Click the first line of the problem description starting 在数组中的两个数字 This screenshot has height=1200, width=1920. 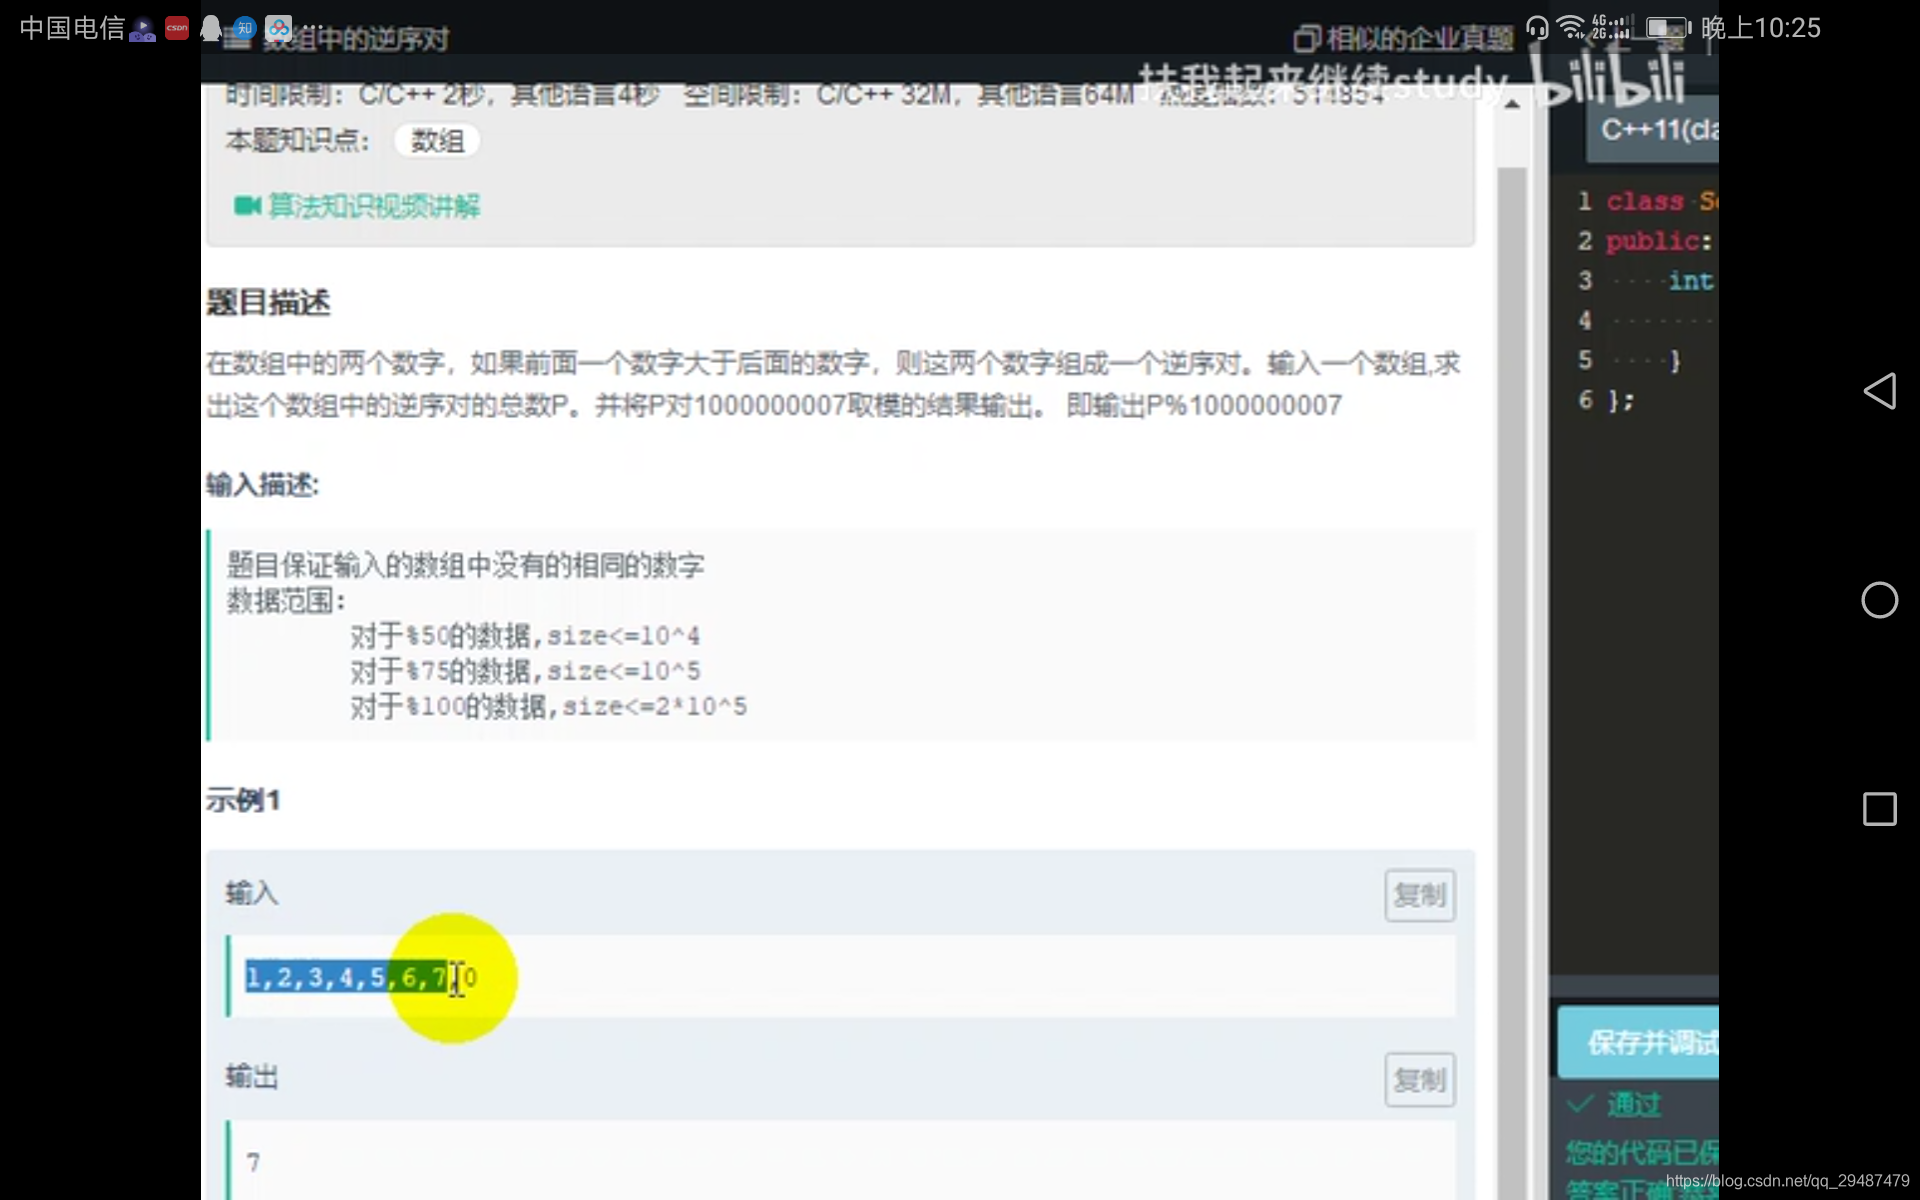(833, 363)
